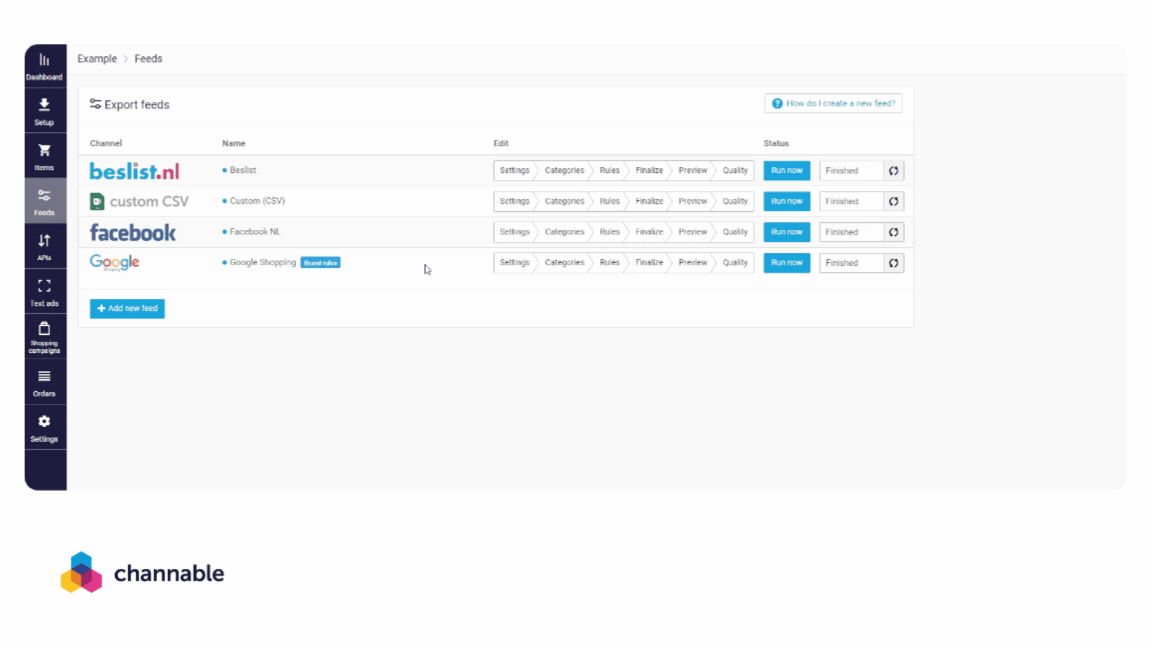Image resolution: width=1152 pixels, height=648 pixels.
Task: Open Quality step for Google Shopping feed
Action: [735, 263]
